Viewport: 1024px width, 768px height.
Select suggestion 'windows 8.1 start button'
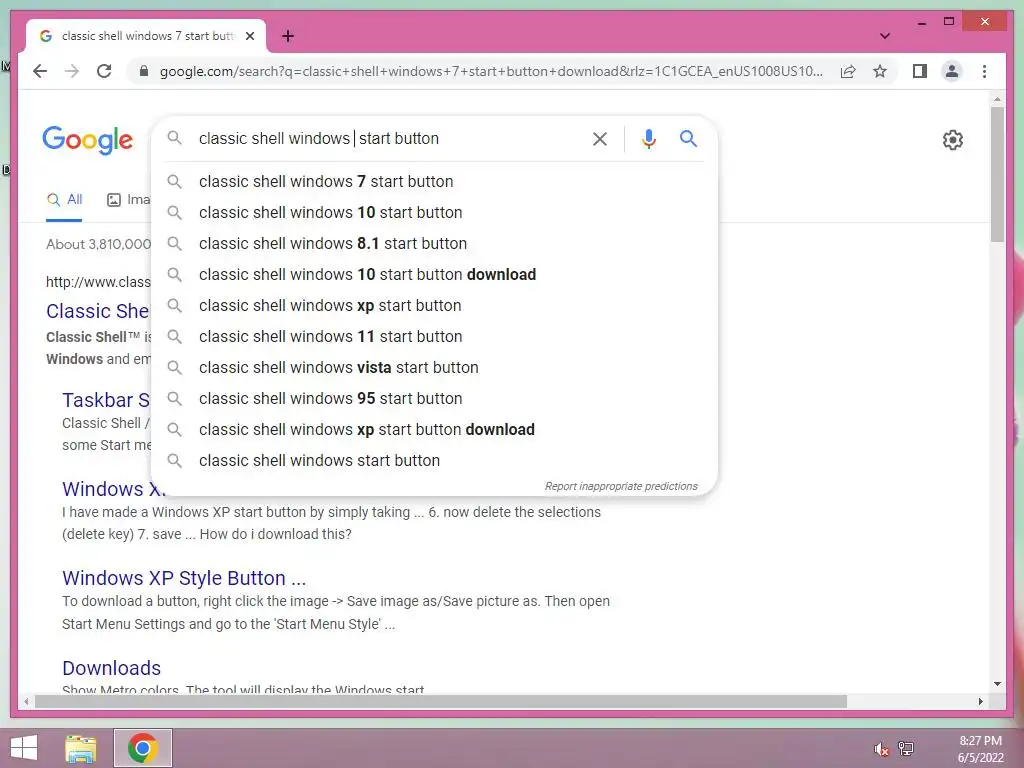point(434,244)
